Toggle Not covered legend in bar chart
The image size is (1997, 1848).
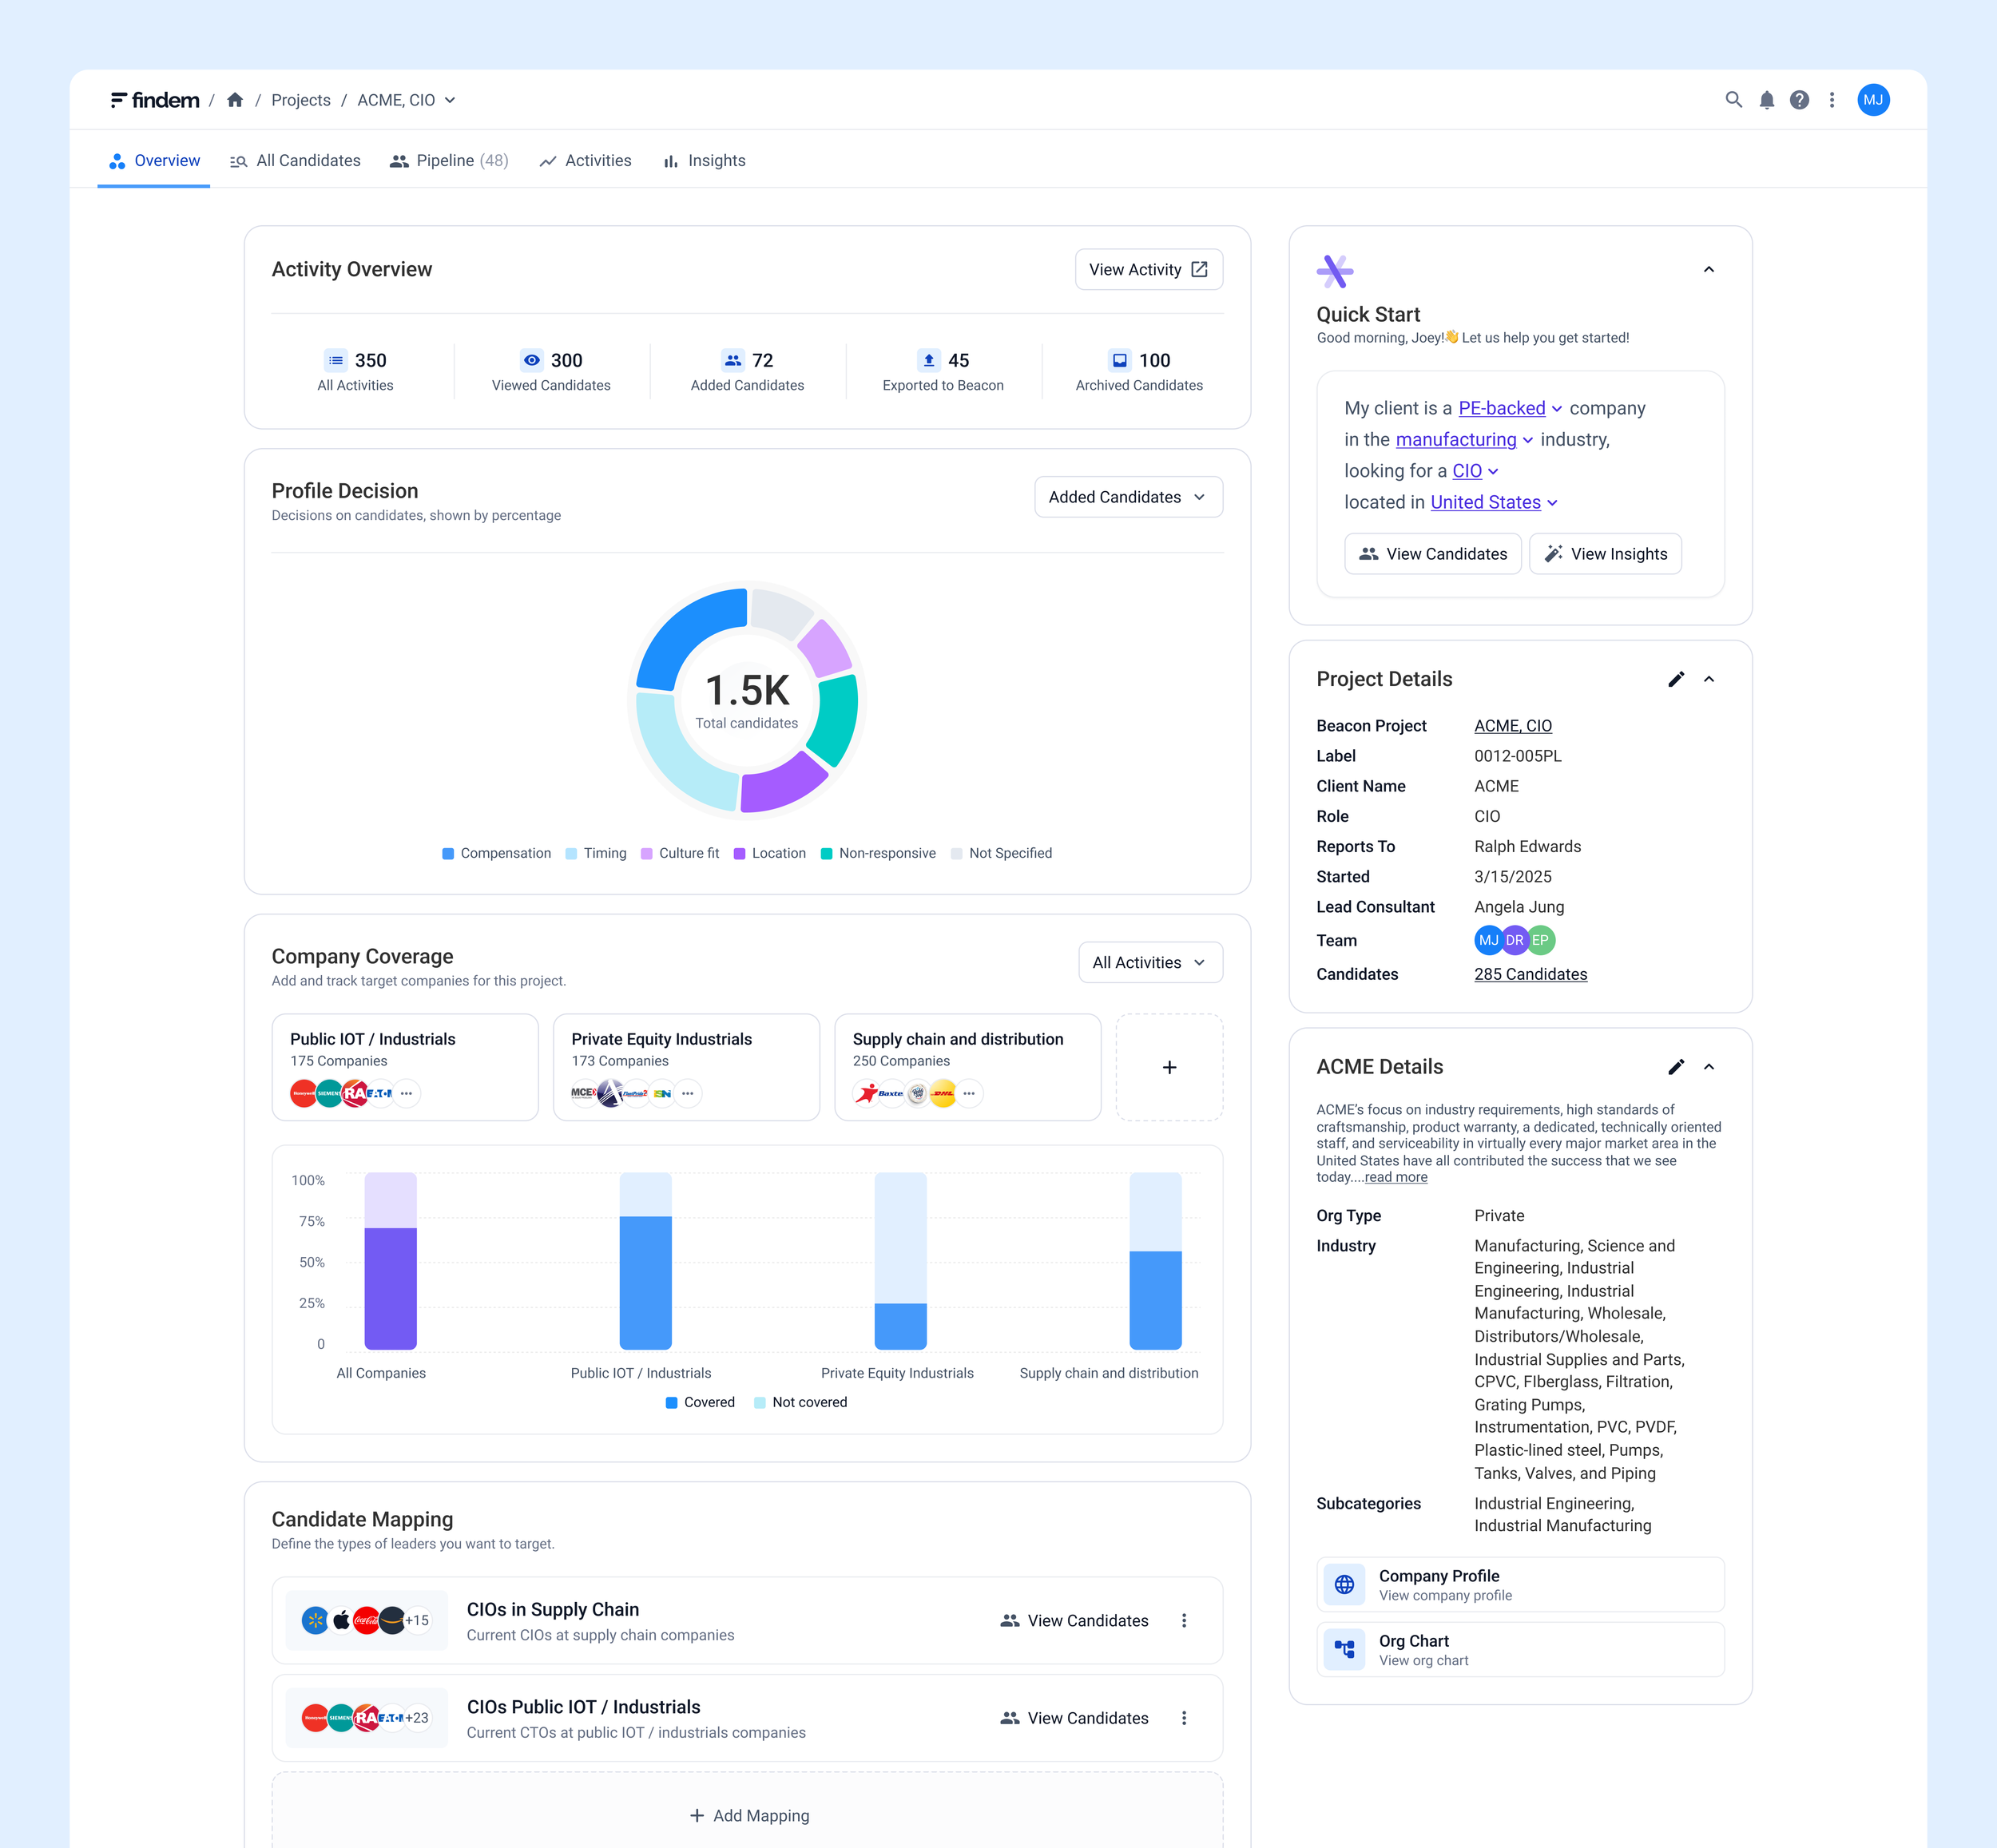click(x=800, y=1402)
